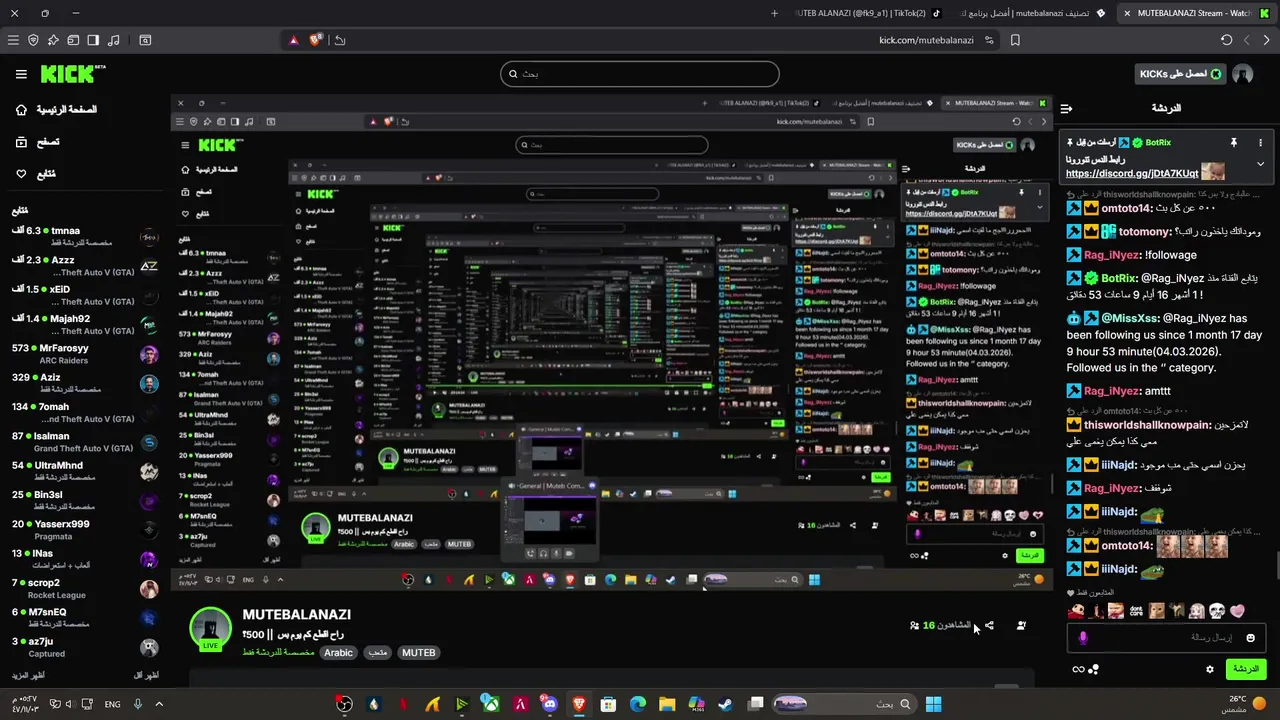Open the emoji picker in chat

[x=1250, y=638]
